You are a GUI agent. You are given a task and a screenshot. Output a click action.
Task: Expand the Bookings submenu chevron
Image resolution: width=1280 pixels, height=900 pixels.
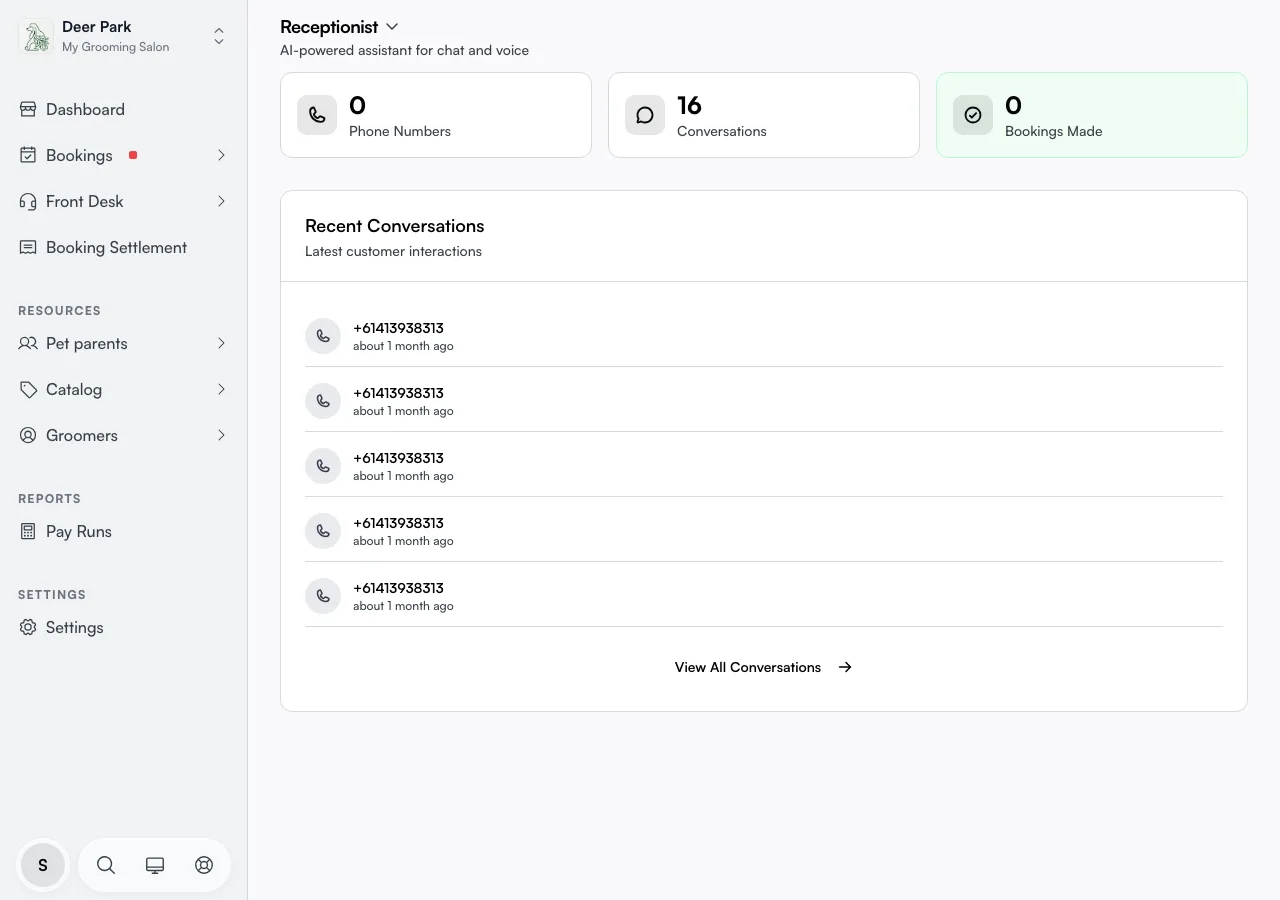[x=221, y=155]
